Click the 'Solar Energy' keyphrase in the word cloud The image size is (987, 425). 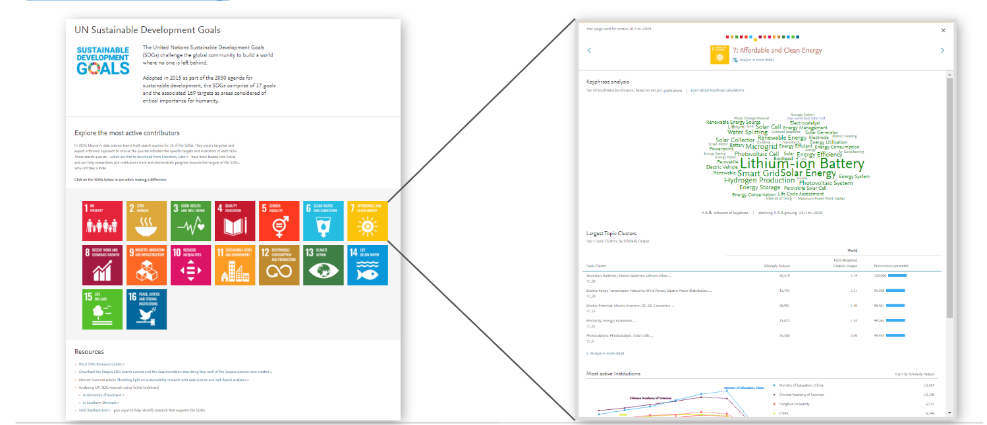point(808,173)
